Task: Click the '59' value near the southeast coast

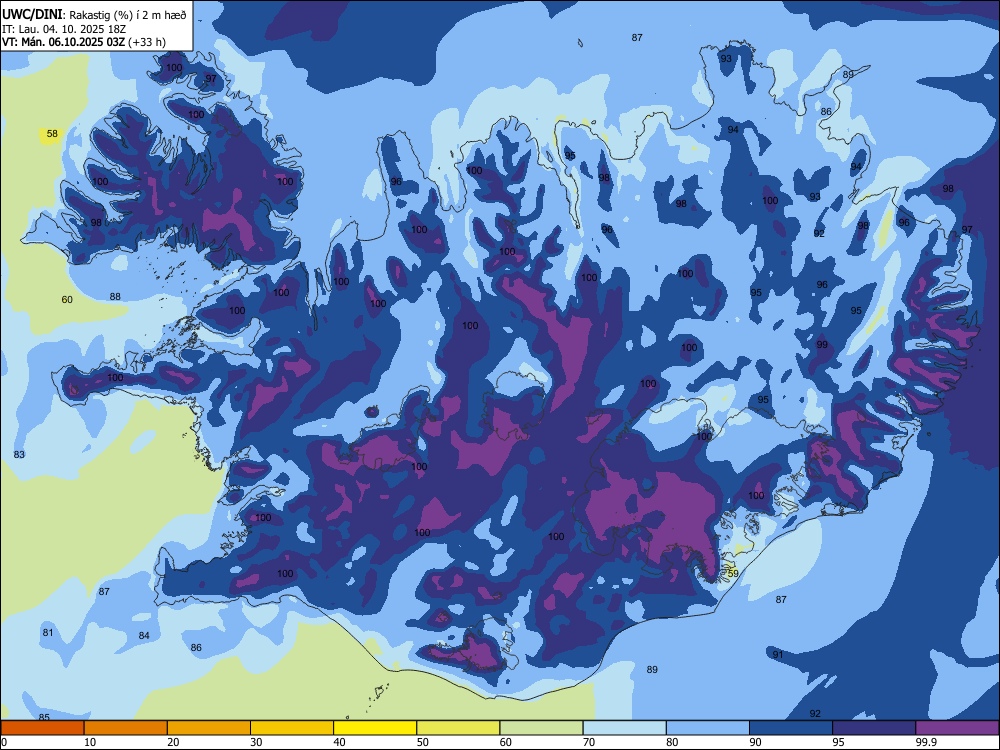Action: pyautogui.click(x=733, y=574)
